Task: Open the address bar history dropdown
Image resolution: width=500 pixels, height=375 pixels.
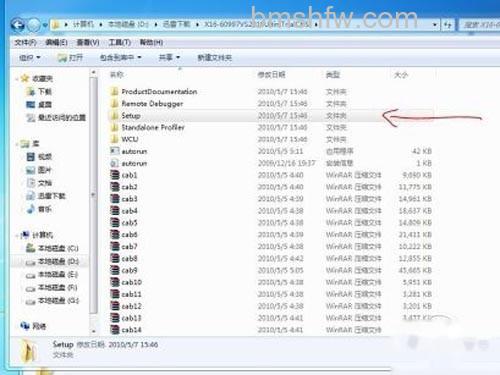Action: 435,25
